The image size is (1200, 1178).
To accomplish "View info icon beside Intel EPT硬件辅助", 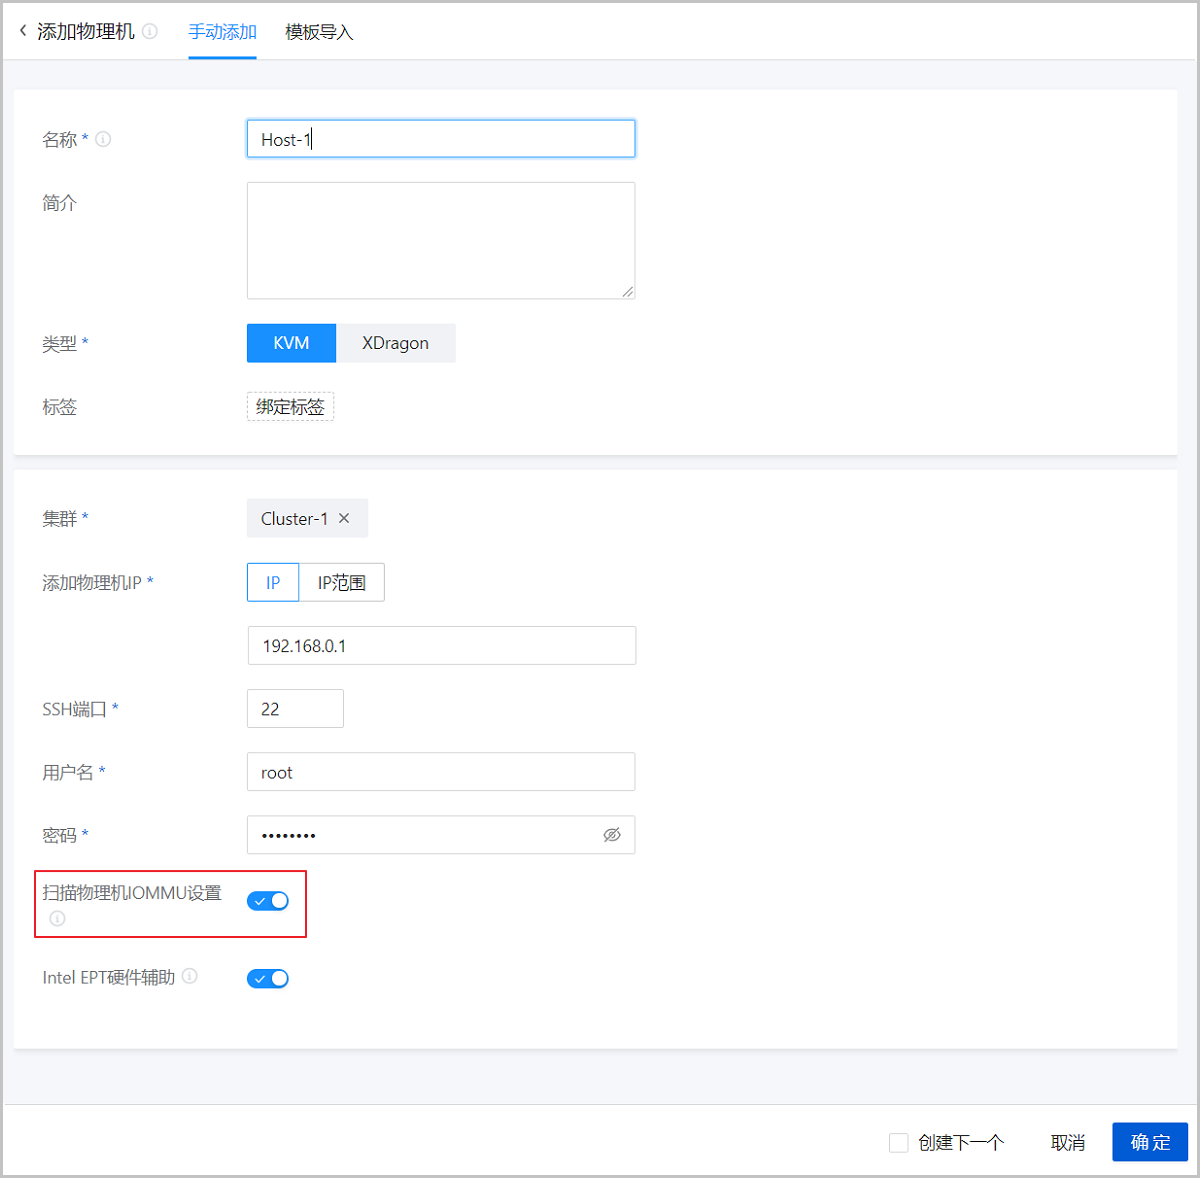I will [190, 977].
